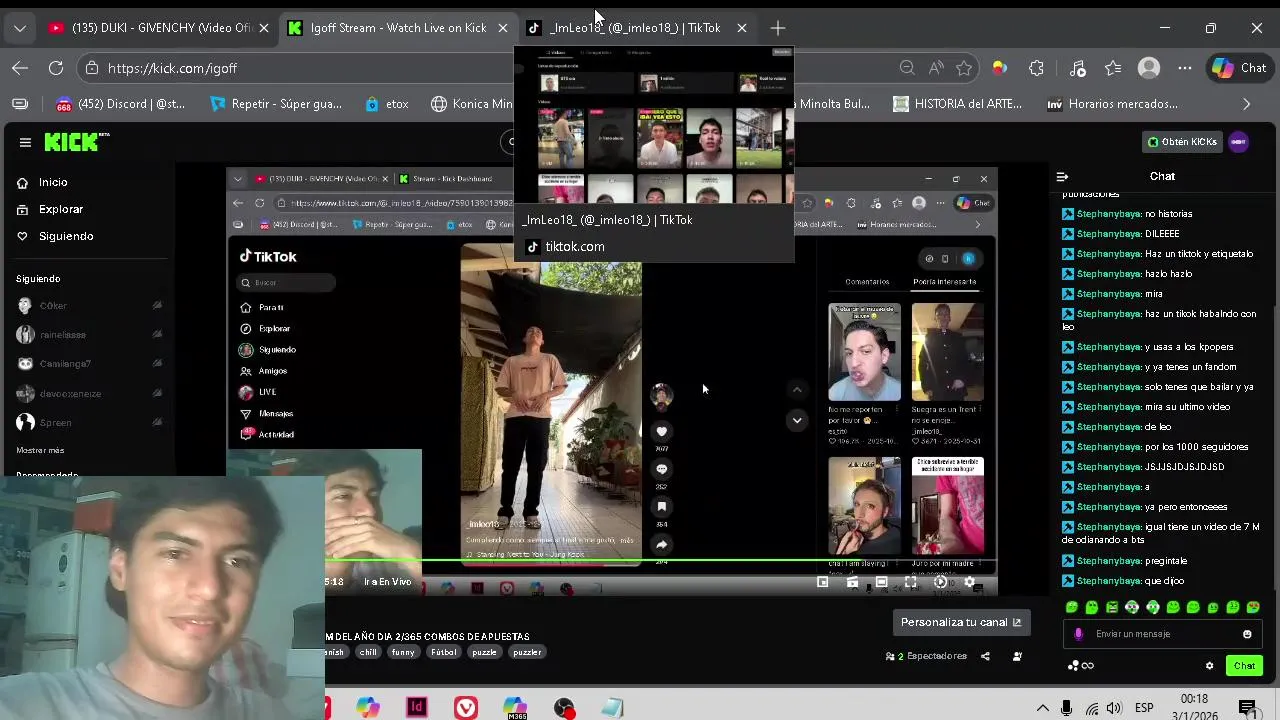Open a new browser tab with the plus button

[778, 28]
